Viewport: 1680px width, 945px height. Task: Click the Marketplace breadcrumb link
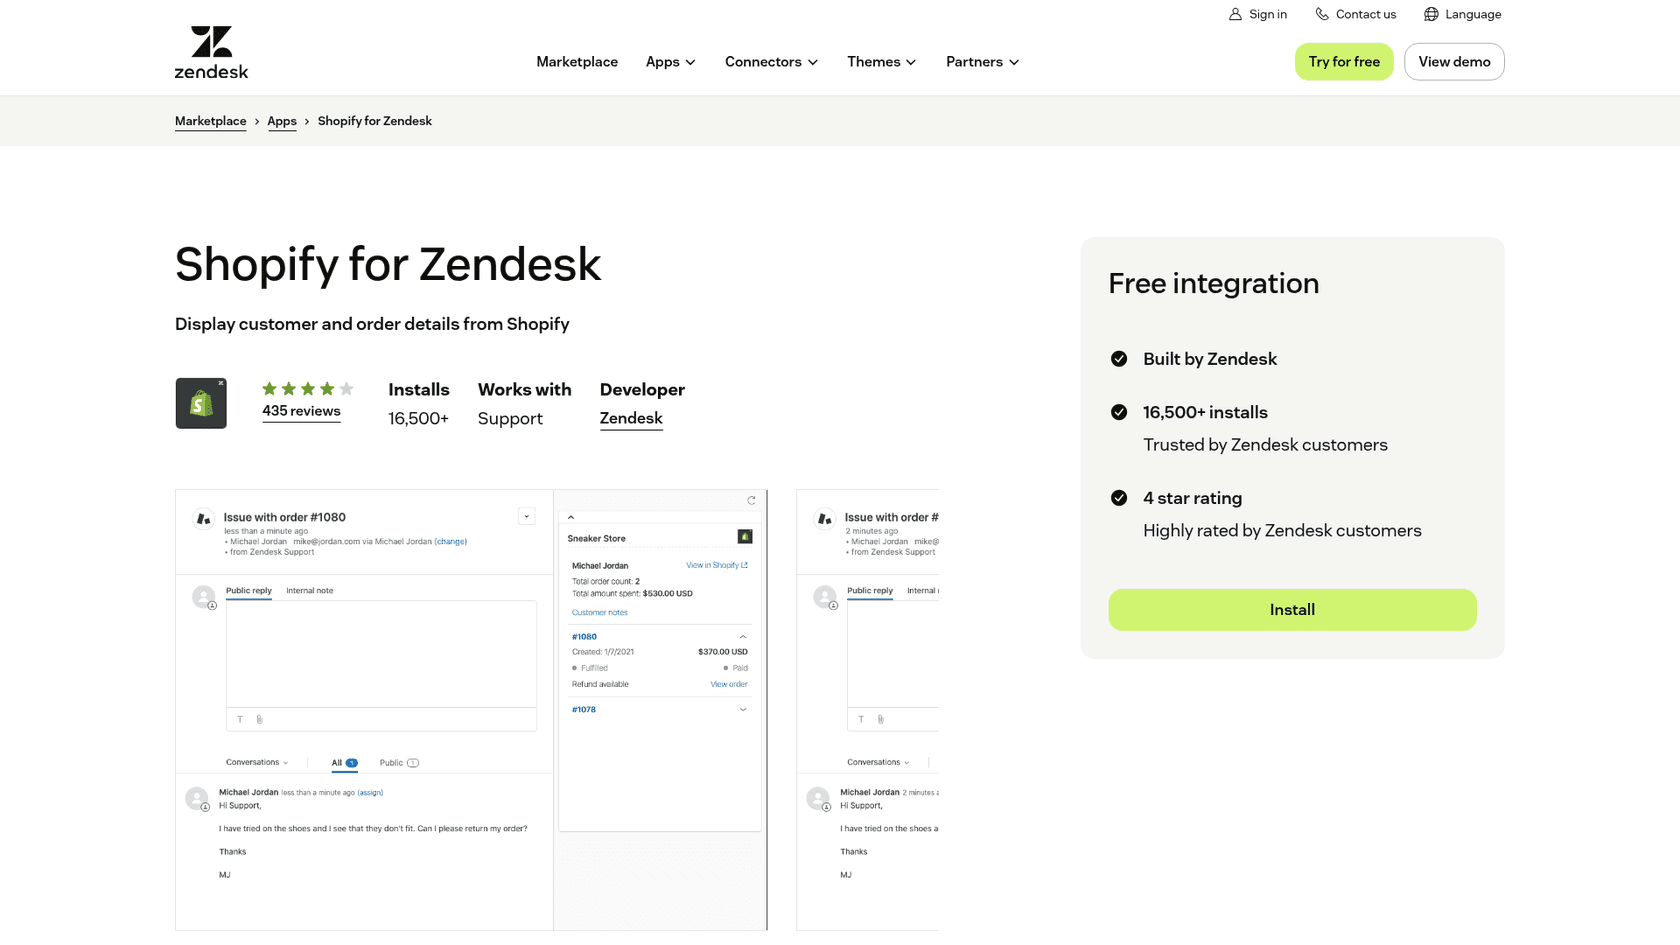[210, 121]
